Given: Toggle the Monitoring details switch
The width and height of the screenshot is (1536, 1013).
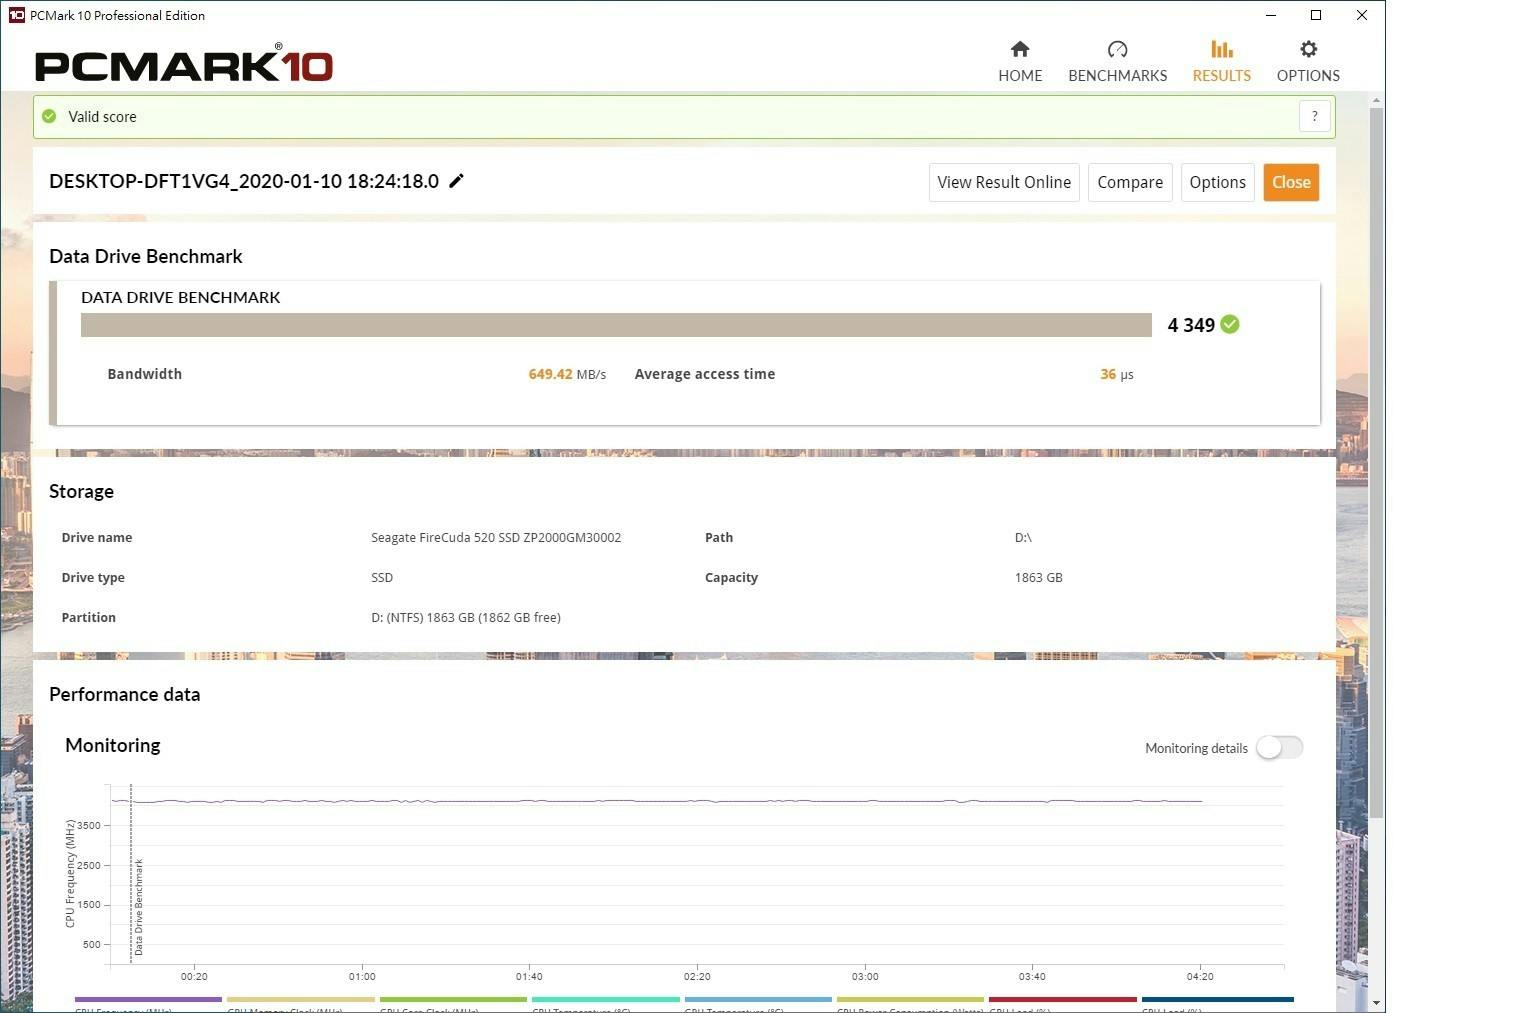Looking at the screenshot, I should [1280, 747].
